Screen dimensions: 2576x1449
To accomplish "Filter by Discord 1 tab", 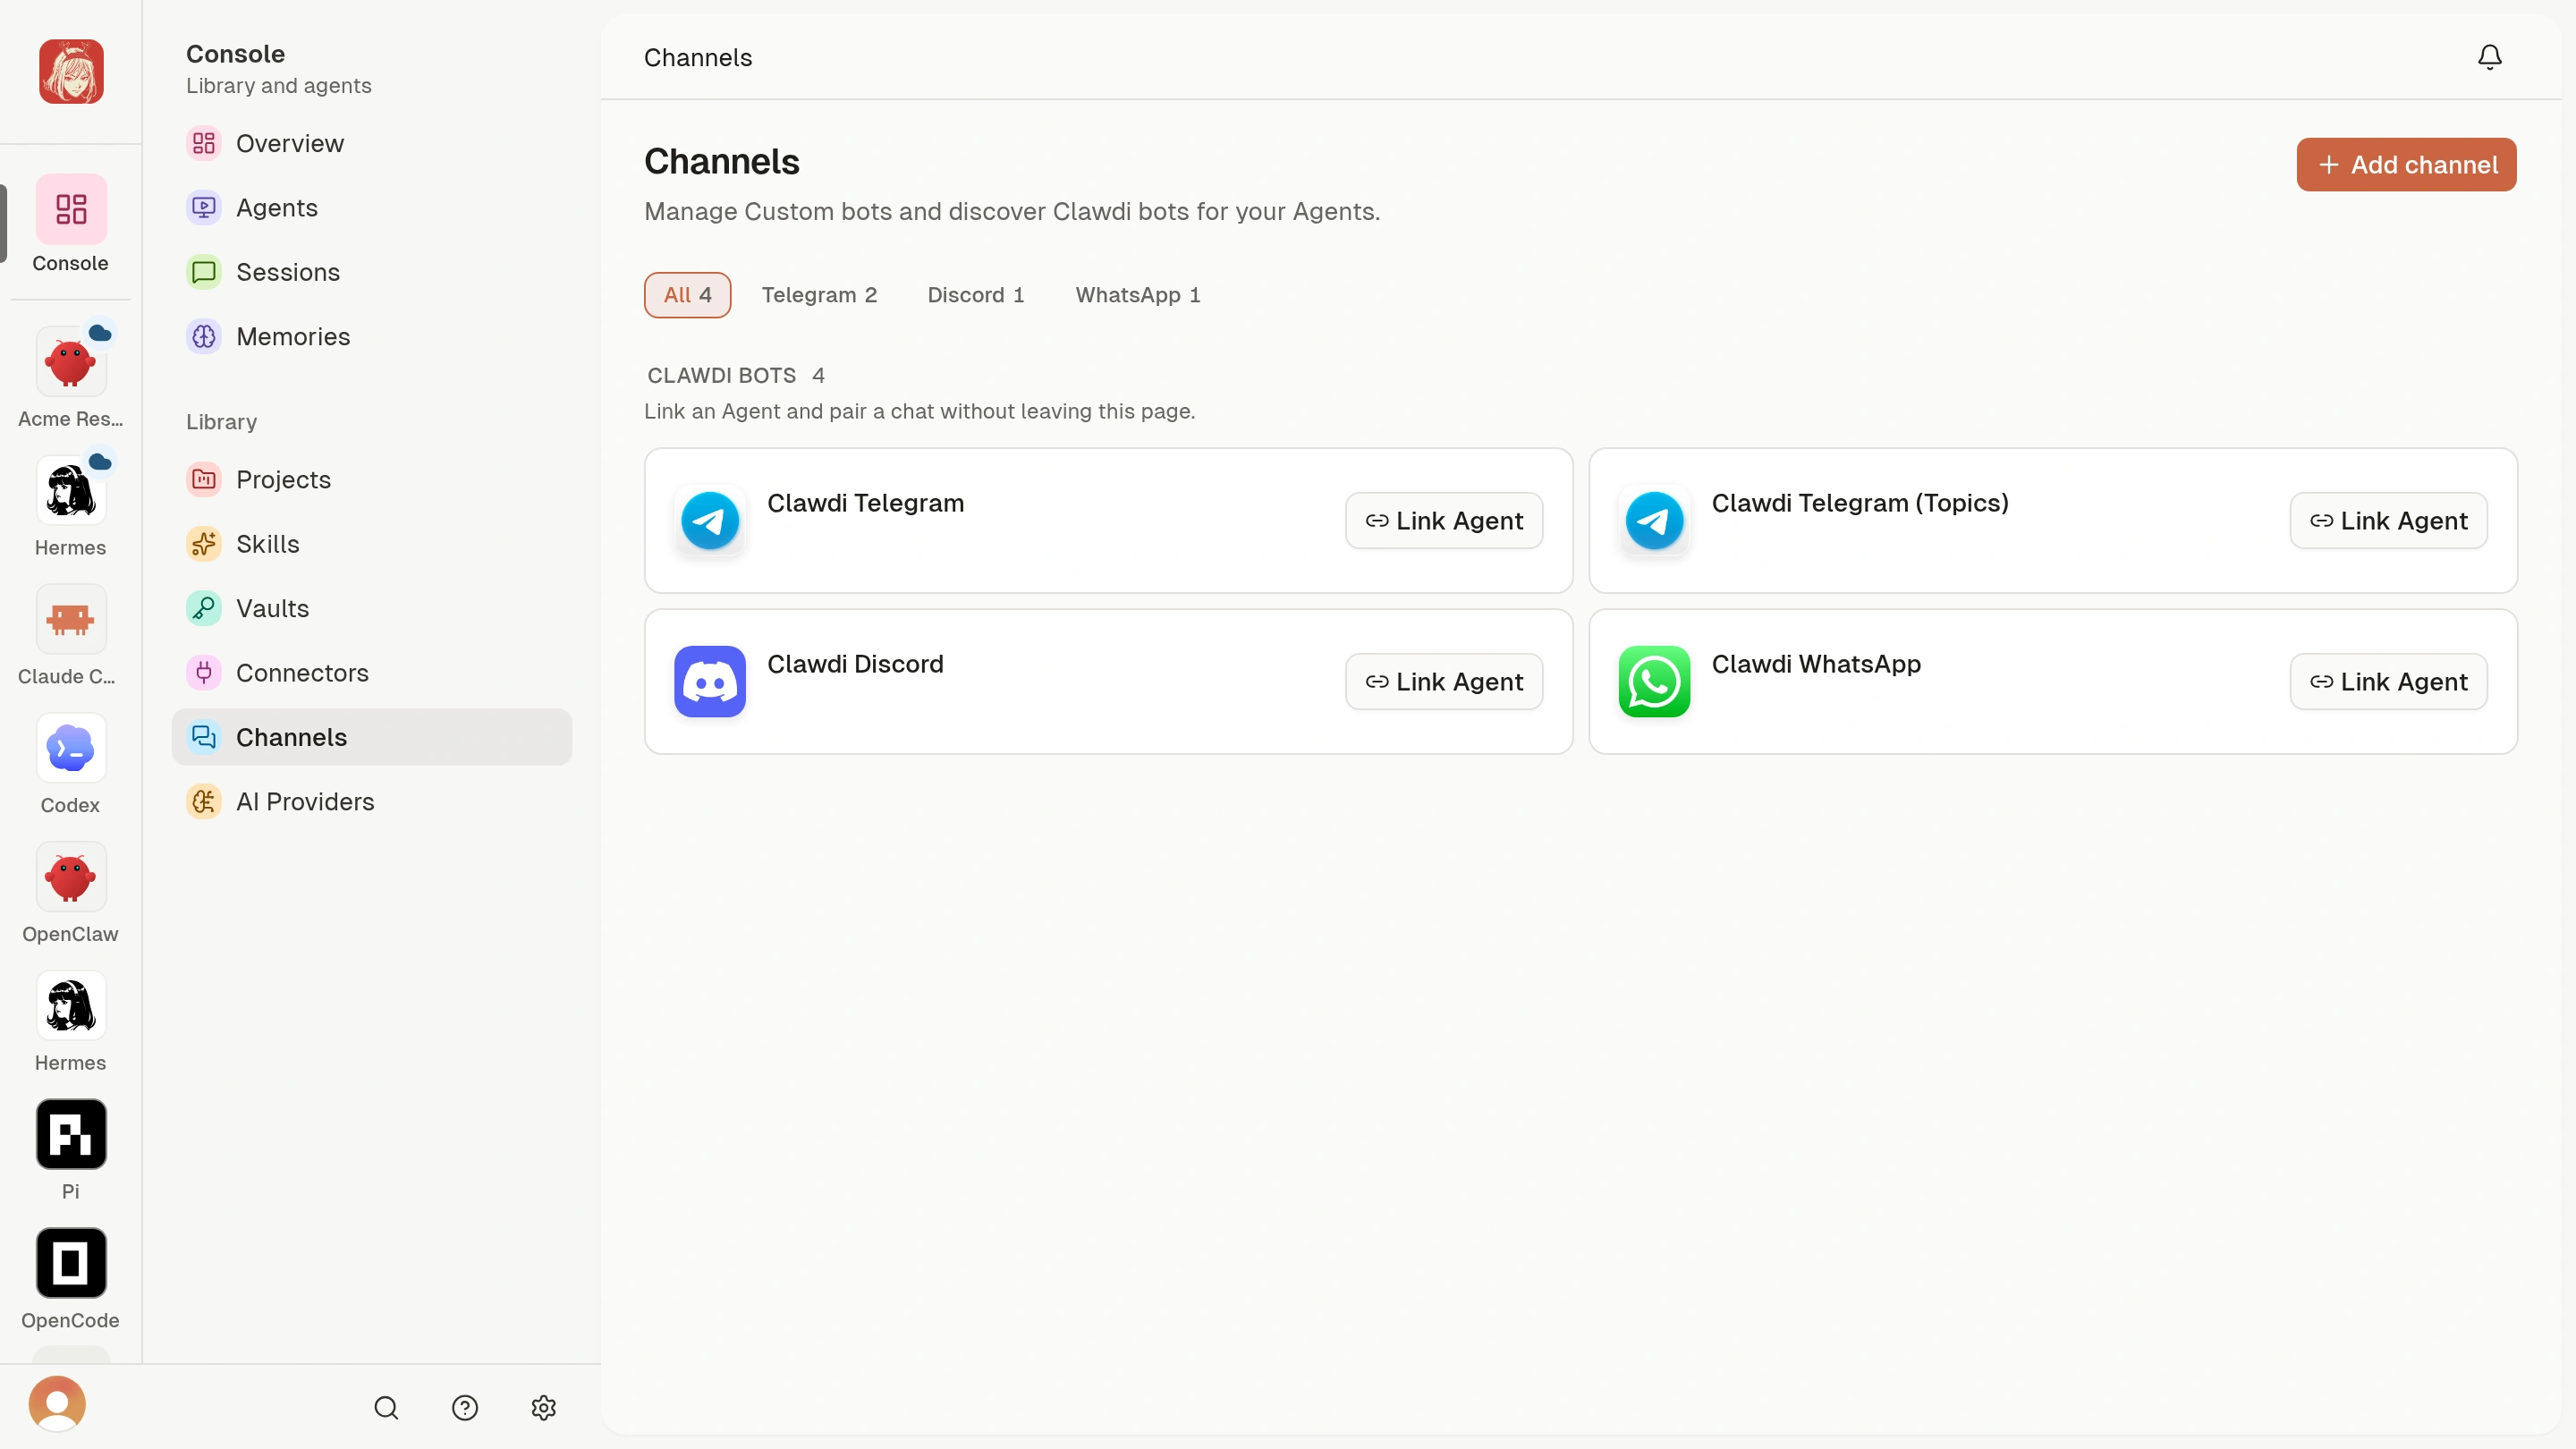I will (x=976, y=295).
